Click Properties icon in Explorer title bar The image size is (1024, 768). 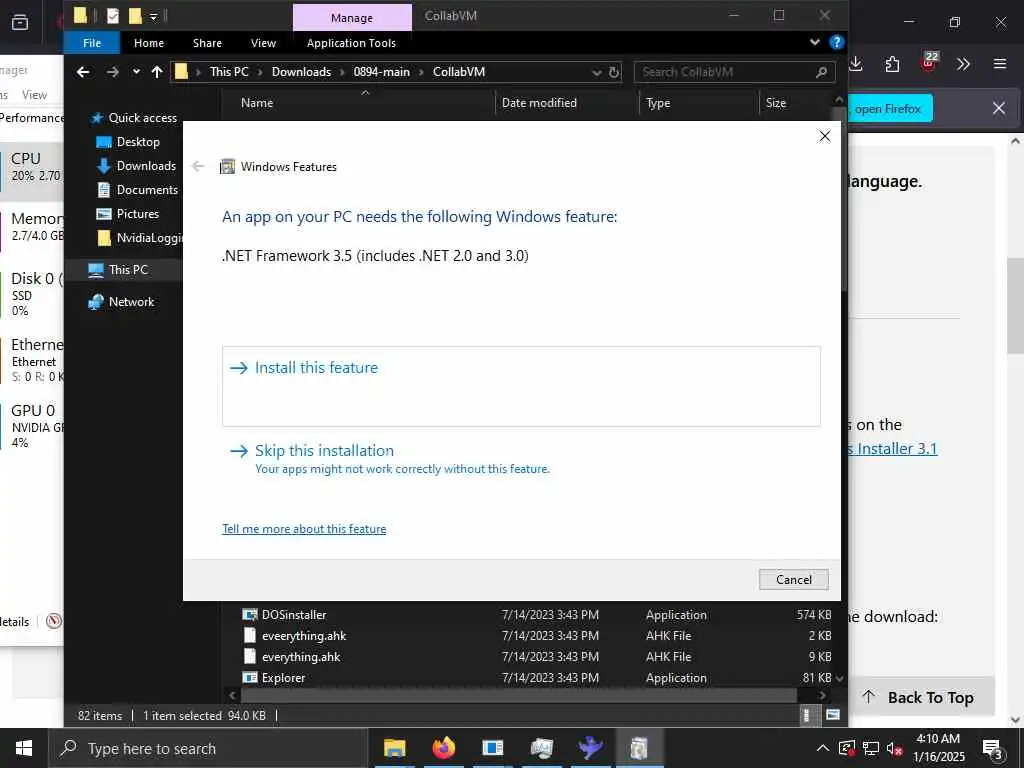coord(113,16)
